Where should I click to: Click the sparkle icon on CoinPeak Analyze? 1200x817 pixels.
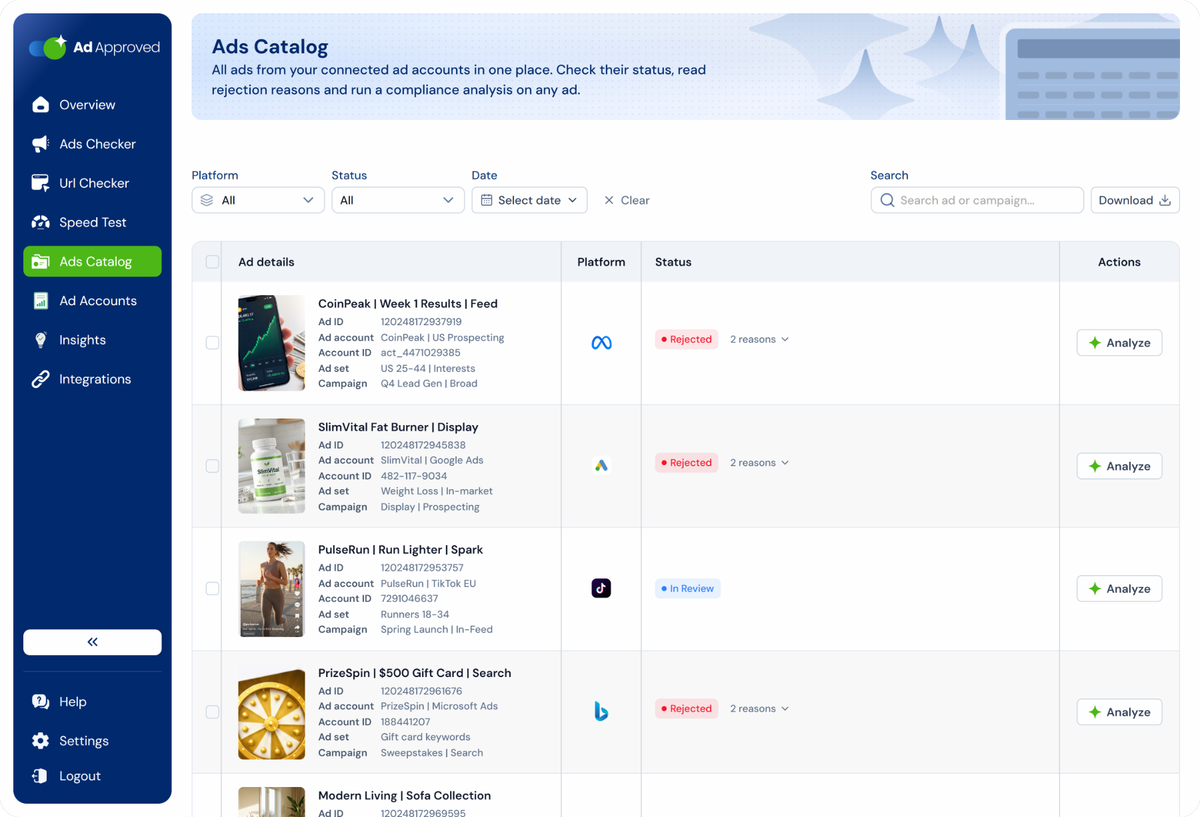click(x=1095, y=343)
